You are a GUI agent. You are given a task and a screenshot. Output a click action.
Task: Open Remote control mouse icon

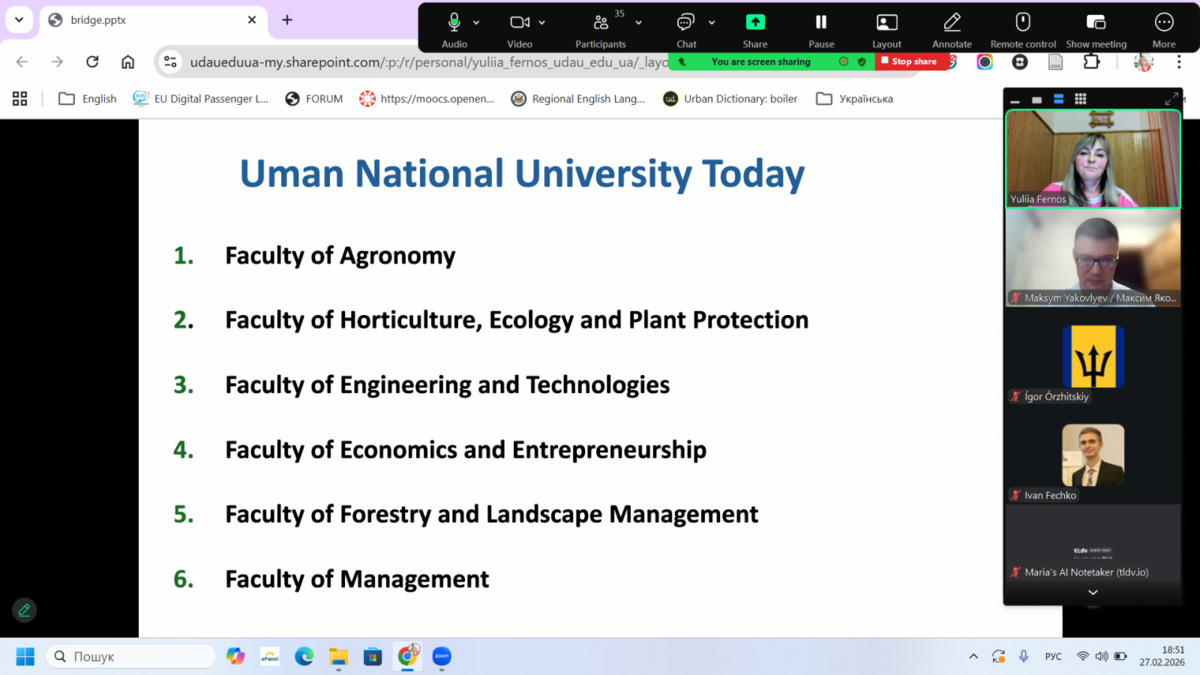coord(1022,22)
